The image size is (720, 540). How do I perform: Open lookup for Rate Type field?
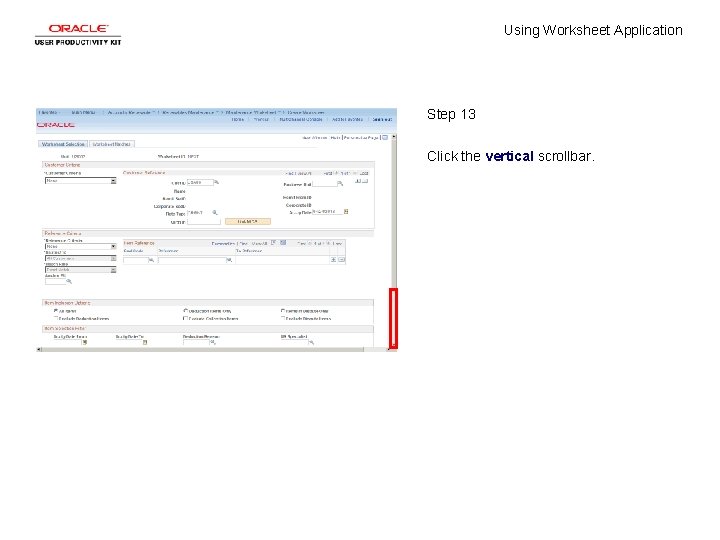(214, 213)
